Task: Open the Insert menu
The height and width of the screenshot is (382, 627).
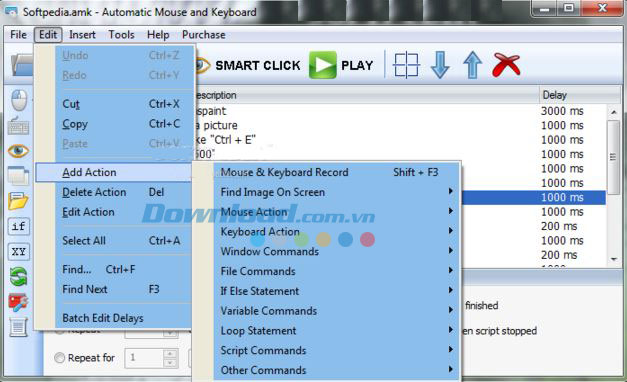Action: tap(82, 35)
